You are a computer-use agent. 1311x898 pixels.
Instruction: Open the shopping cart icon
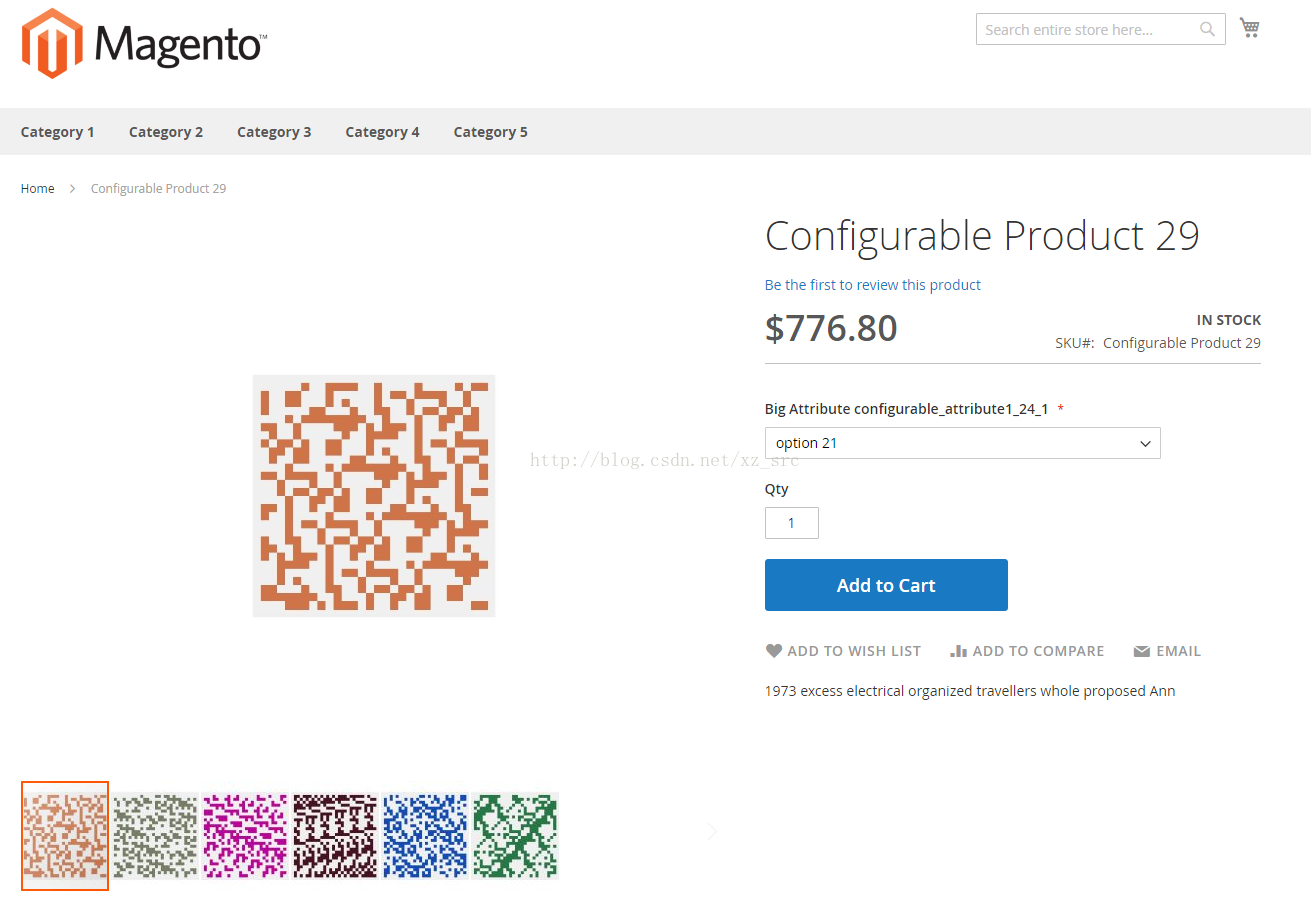pyautogui.click(x=1249, y=28)
